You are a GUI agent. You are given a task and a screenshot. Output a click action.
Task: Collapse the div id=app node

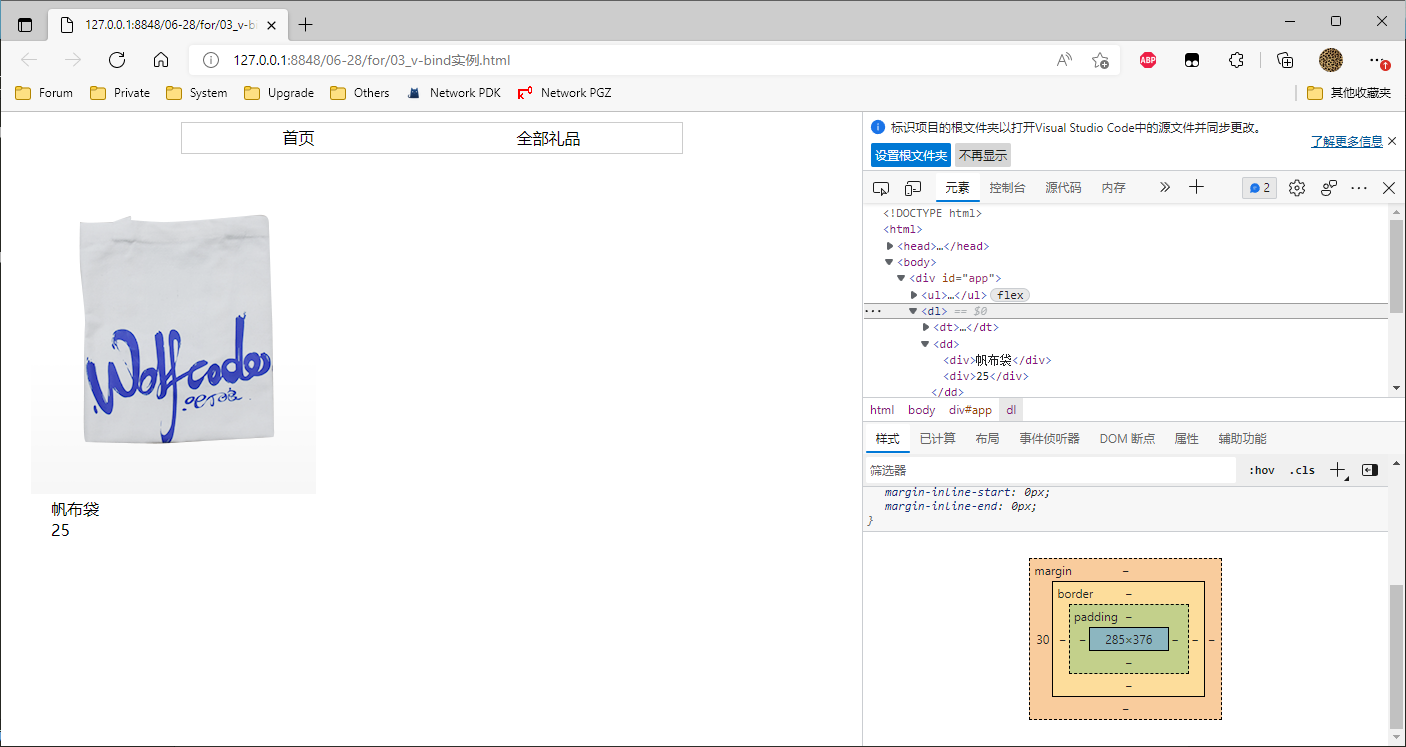[901, 278]
